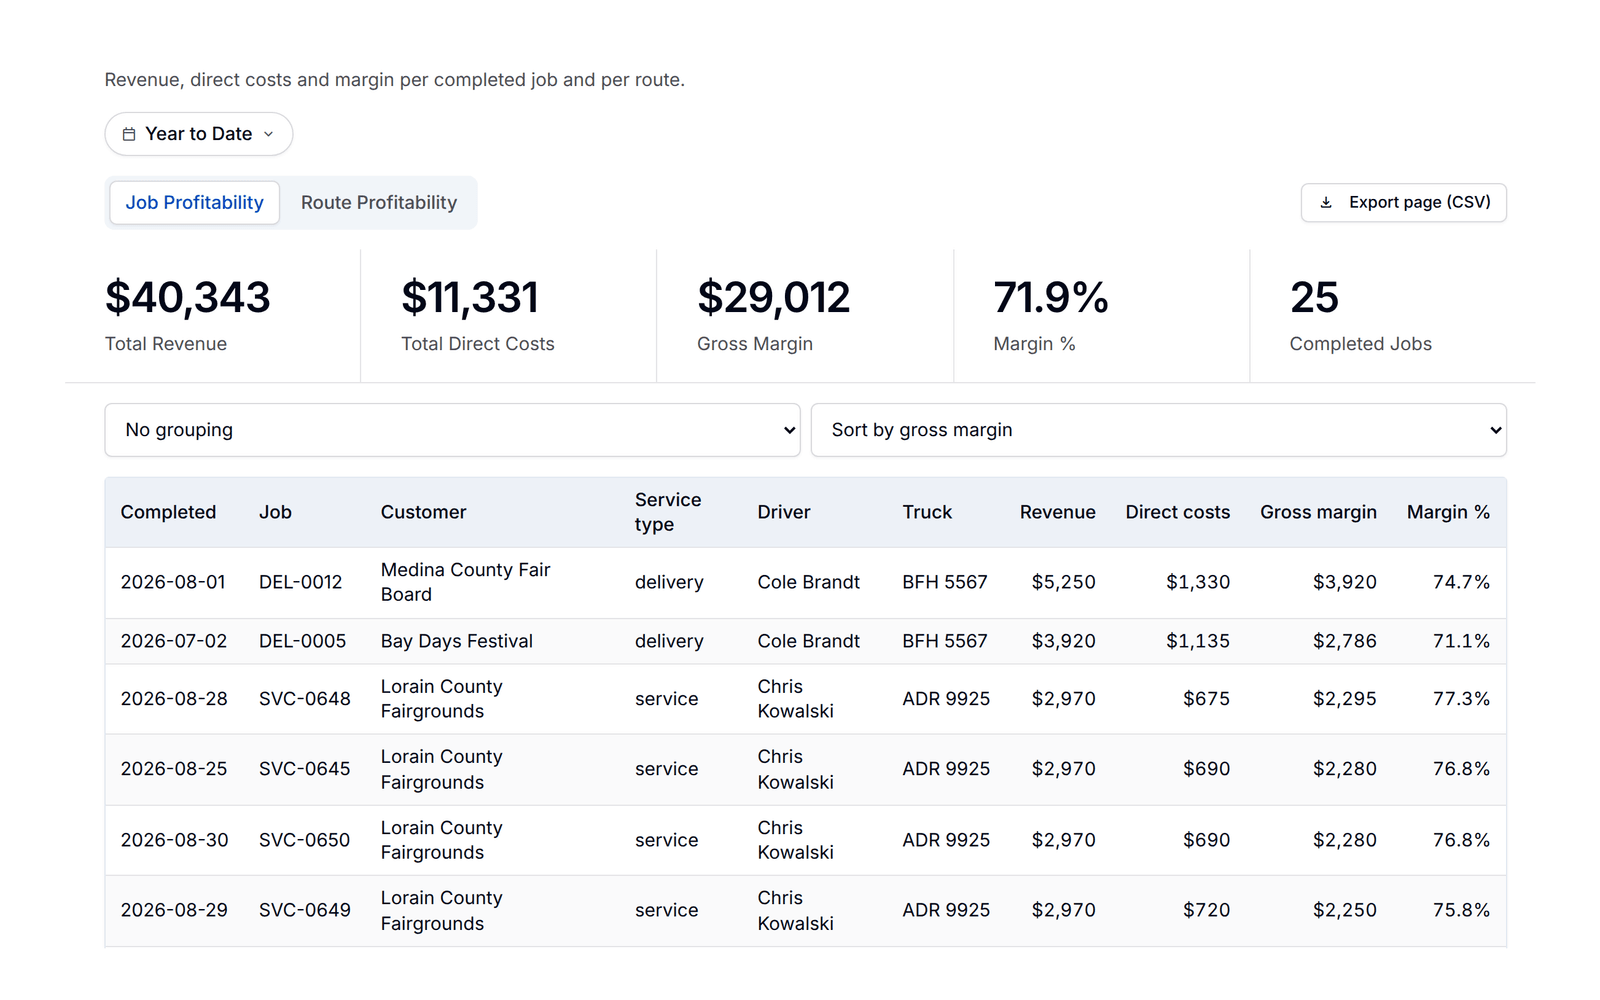Click the $11,331 Total Direct Costs figure

click(x=470, y=297)
